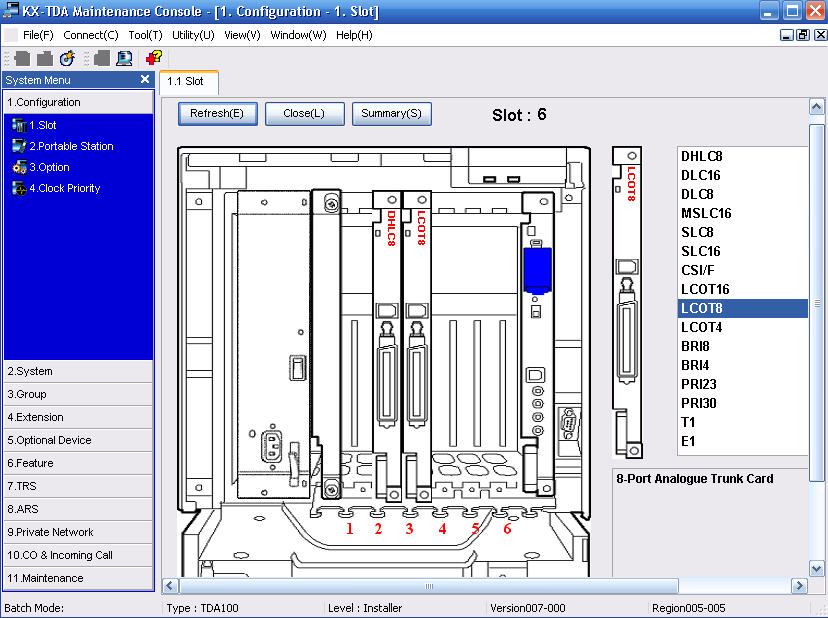Select DHLC8 in card list
This screenshot has height=618, width=828.
point(742,156)
